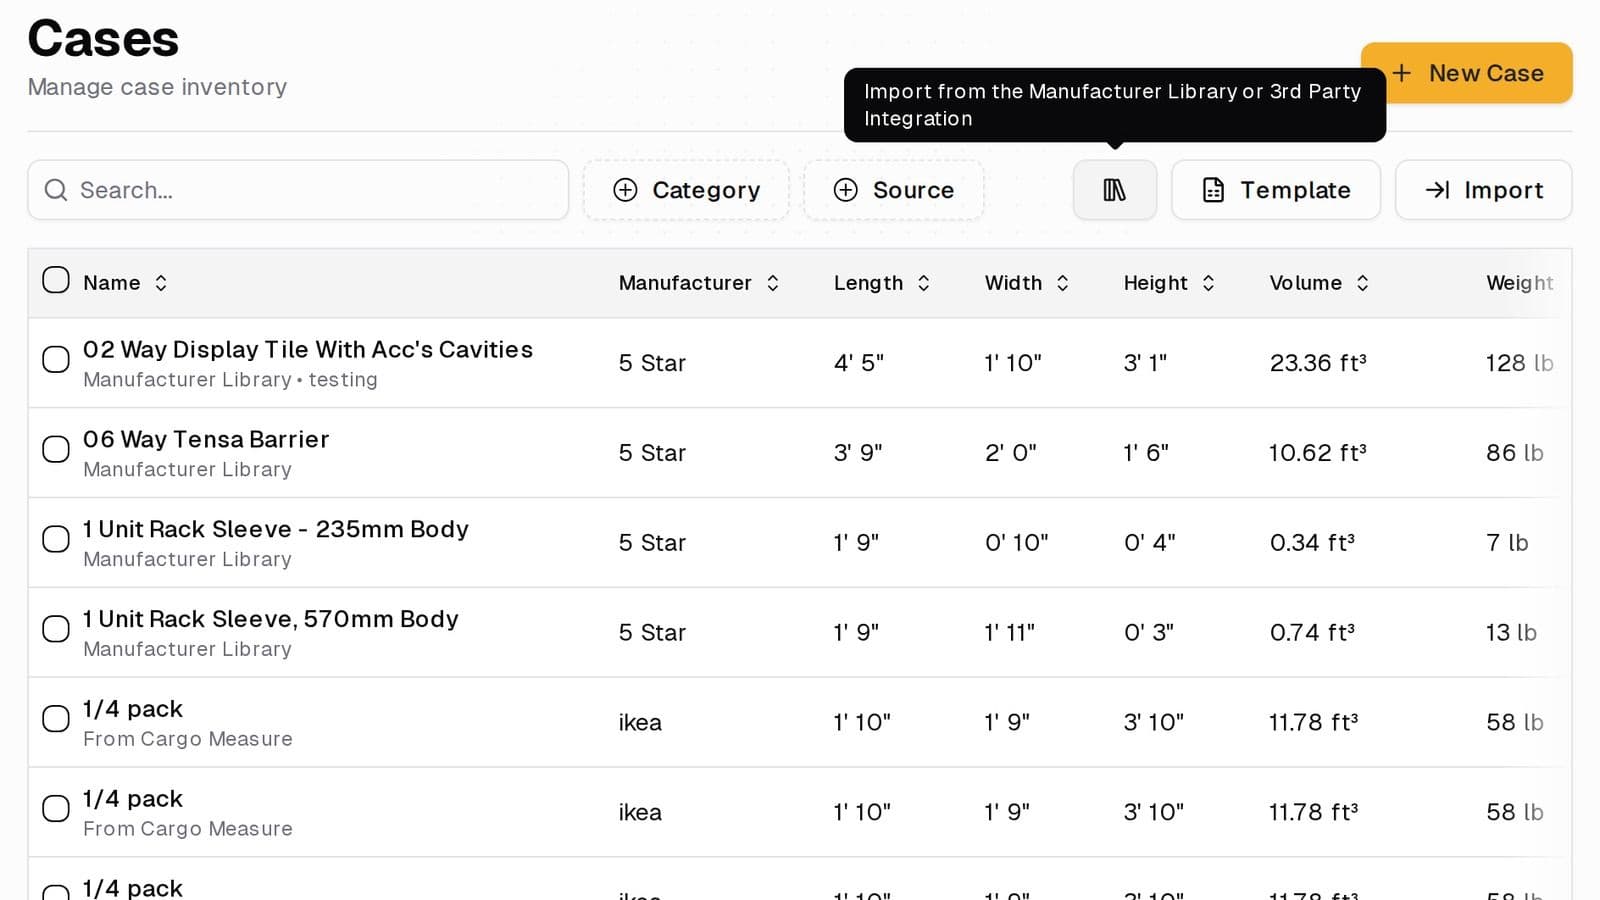This screenshot has width=1600, height=900.
Task: Click the Manufacturer Library • testing subtitle
Action: tap(230, 380)
